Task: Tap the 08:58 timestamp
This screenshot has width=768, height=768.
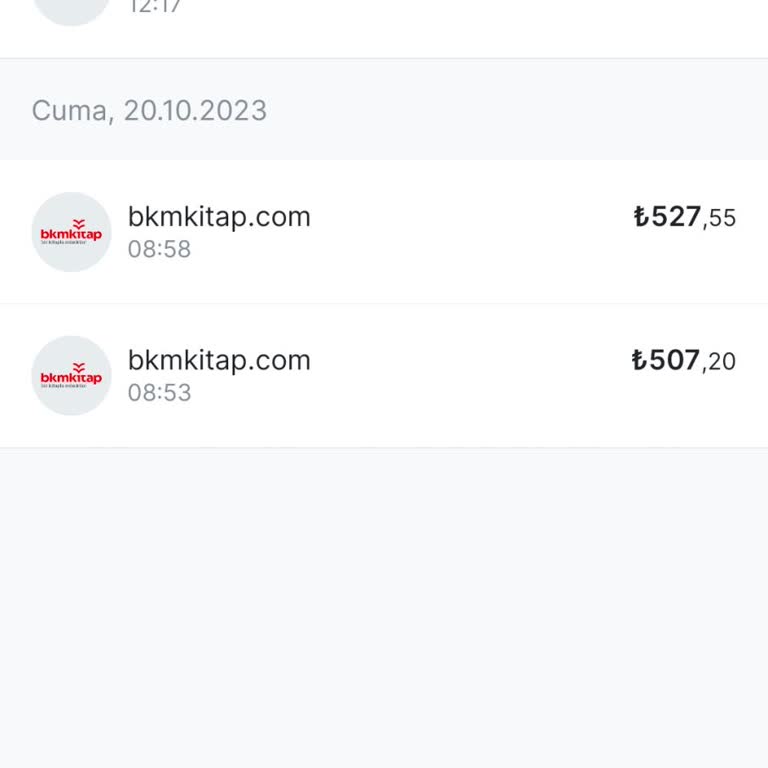Action: point(159,249)
